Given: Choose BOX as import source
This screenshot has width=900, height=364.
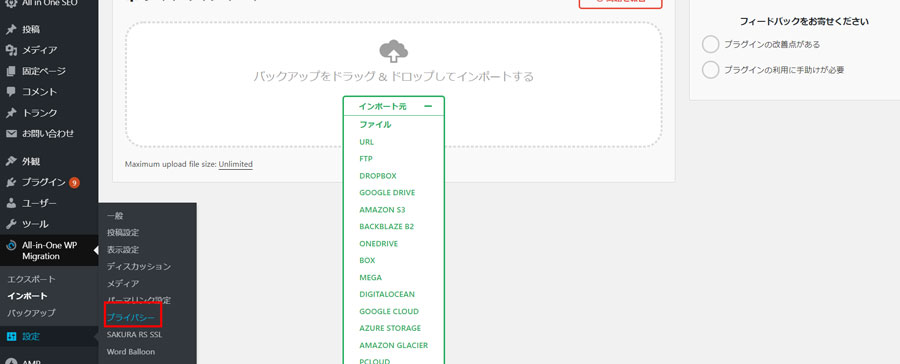Looking at the screenshot, I should (x=367, y=260).
